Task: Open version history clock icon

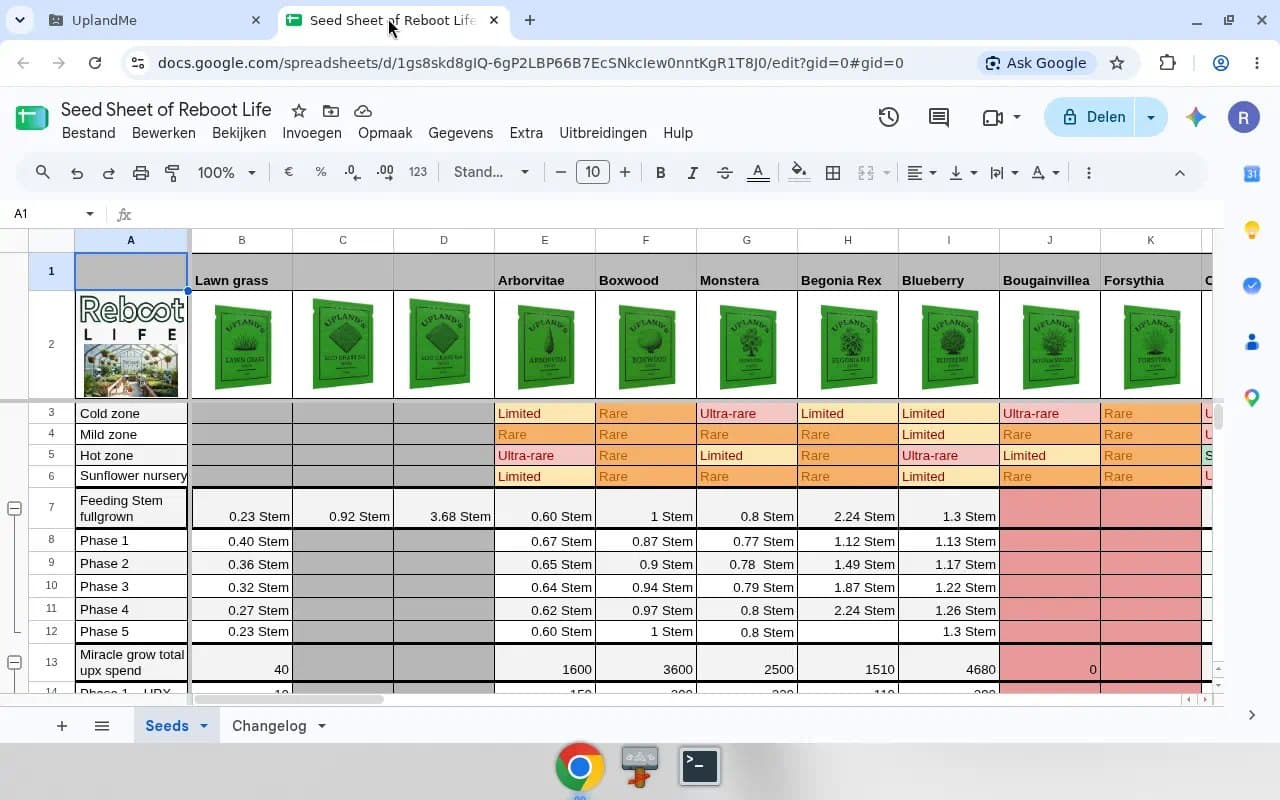Action: [x=888, y=117]
